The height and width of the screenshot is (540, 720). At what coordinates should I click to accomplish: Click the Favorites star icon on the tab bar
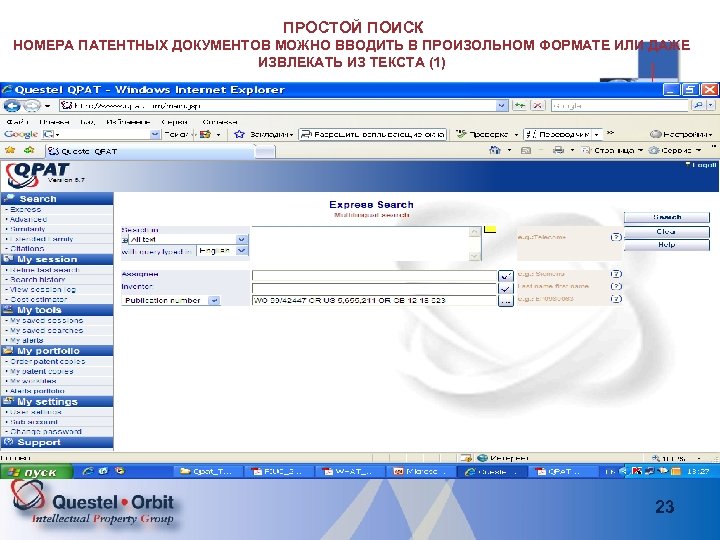click(10, 150)
